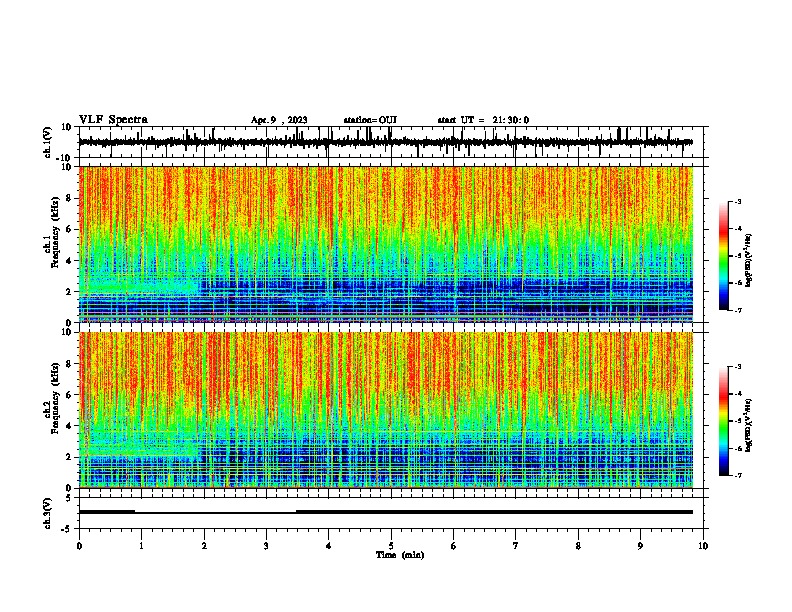This screenshot has width=792, height=612.
Task: Click the '3' tick on time axis
Action: tap(266, 546)
